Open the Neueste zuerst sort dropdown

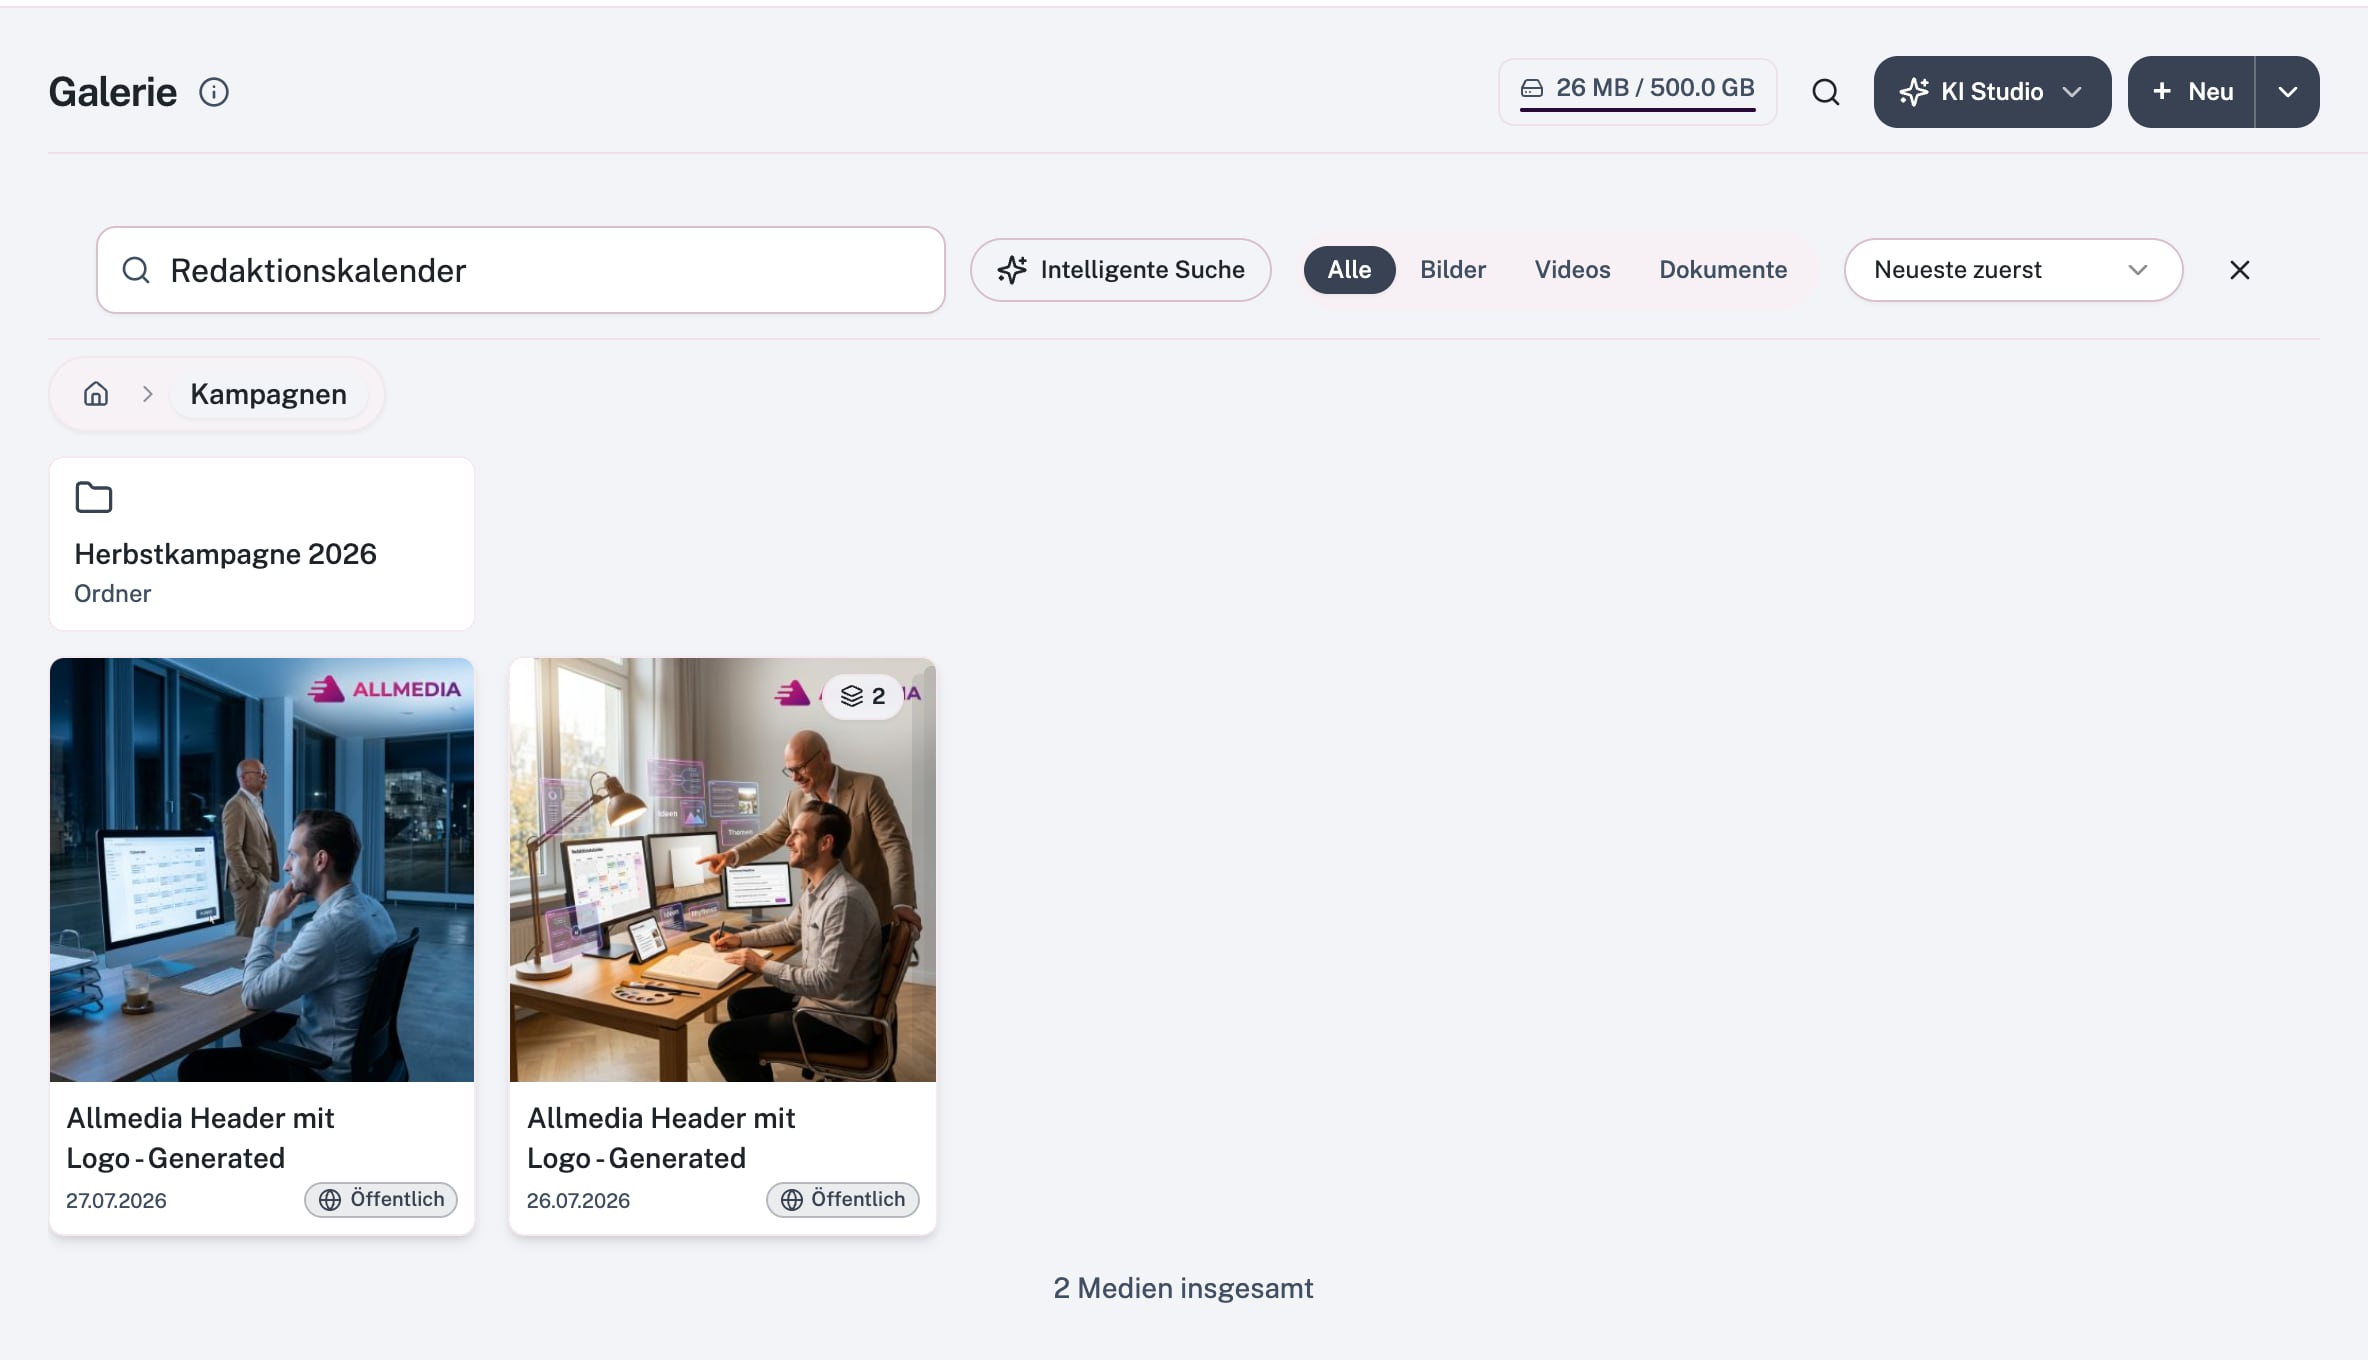(x=2013, y=270)
